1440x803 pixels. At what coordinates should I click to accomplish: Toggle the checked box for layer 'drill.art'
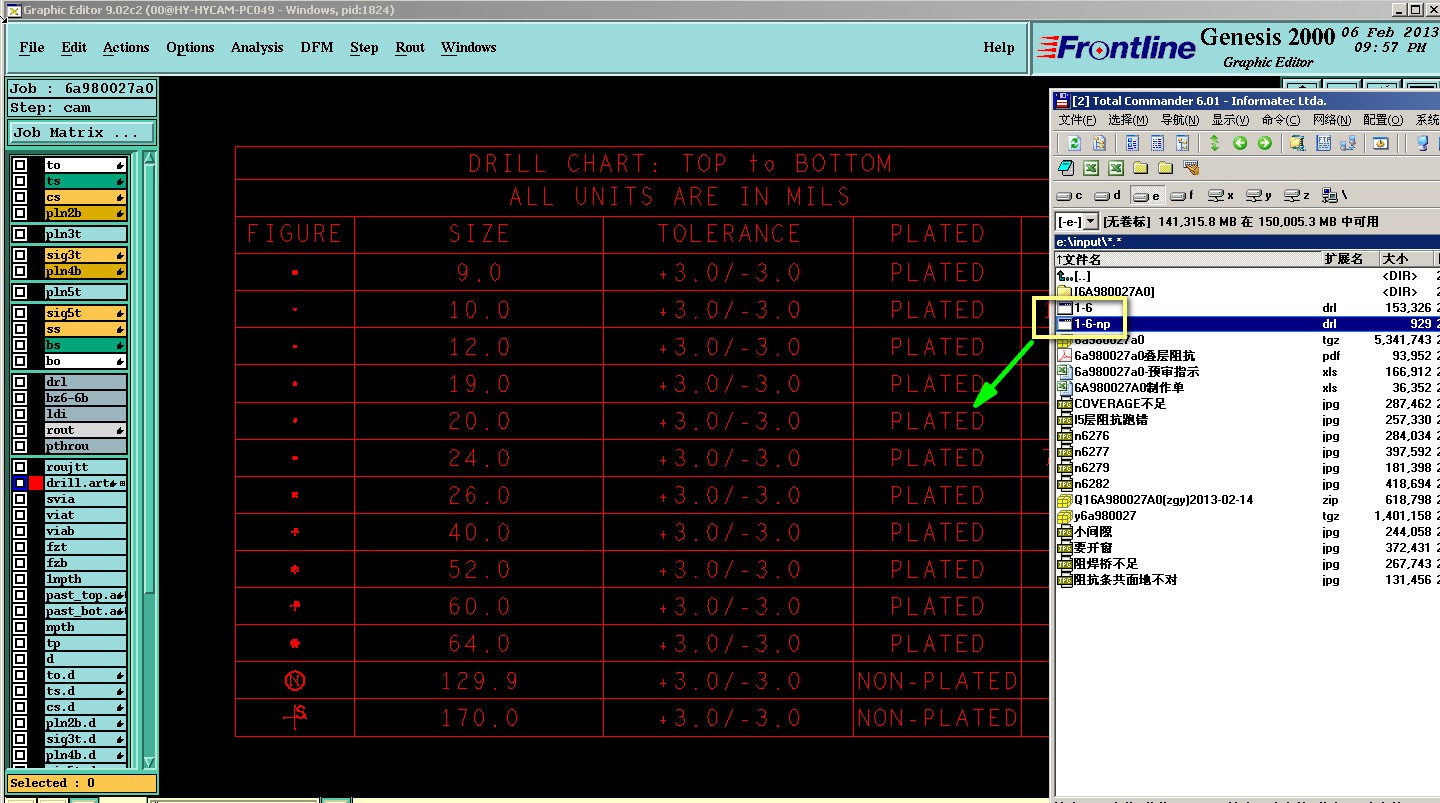20,483
